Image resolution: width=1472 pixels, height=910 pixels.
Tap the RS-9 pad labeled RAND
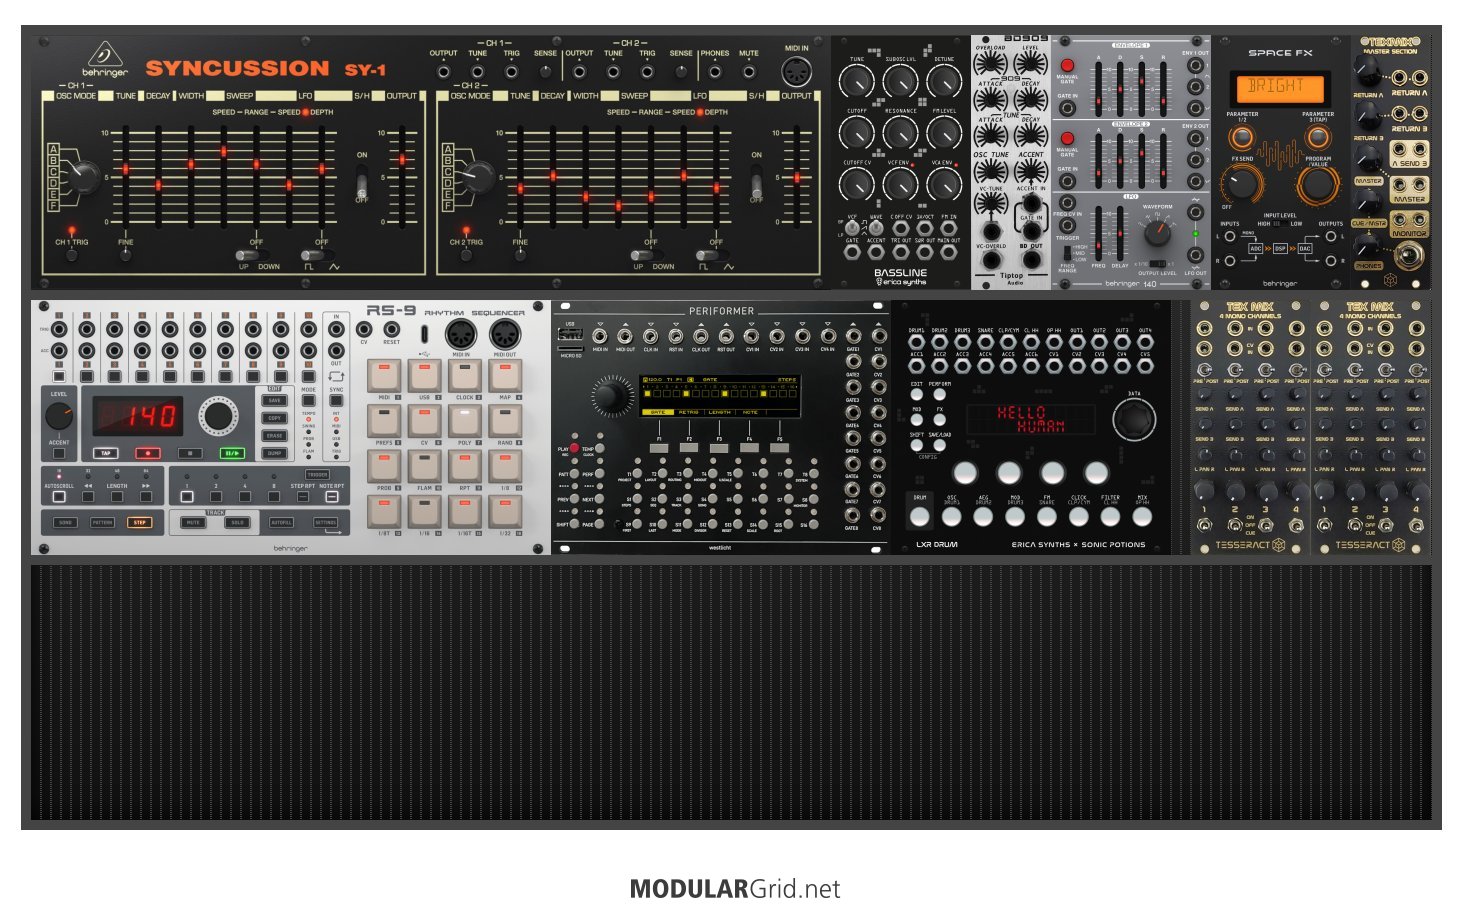point(505,420)
